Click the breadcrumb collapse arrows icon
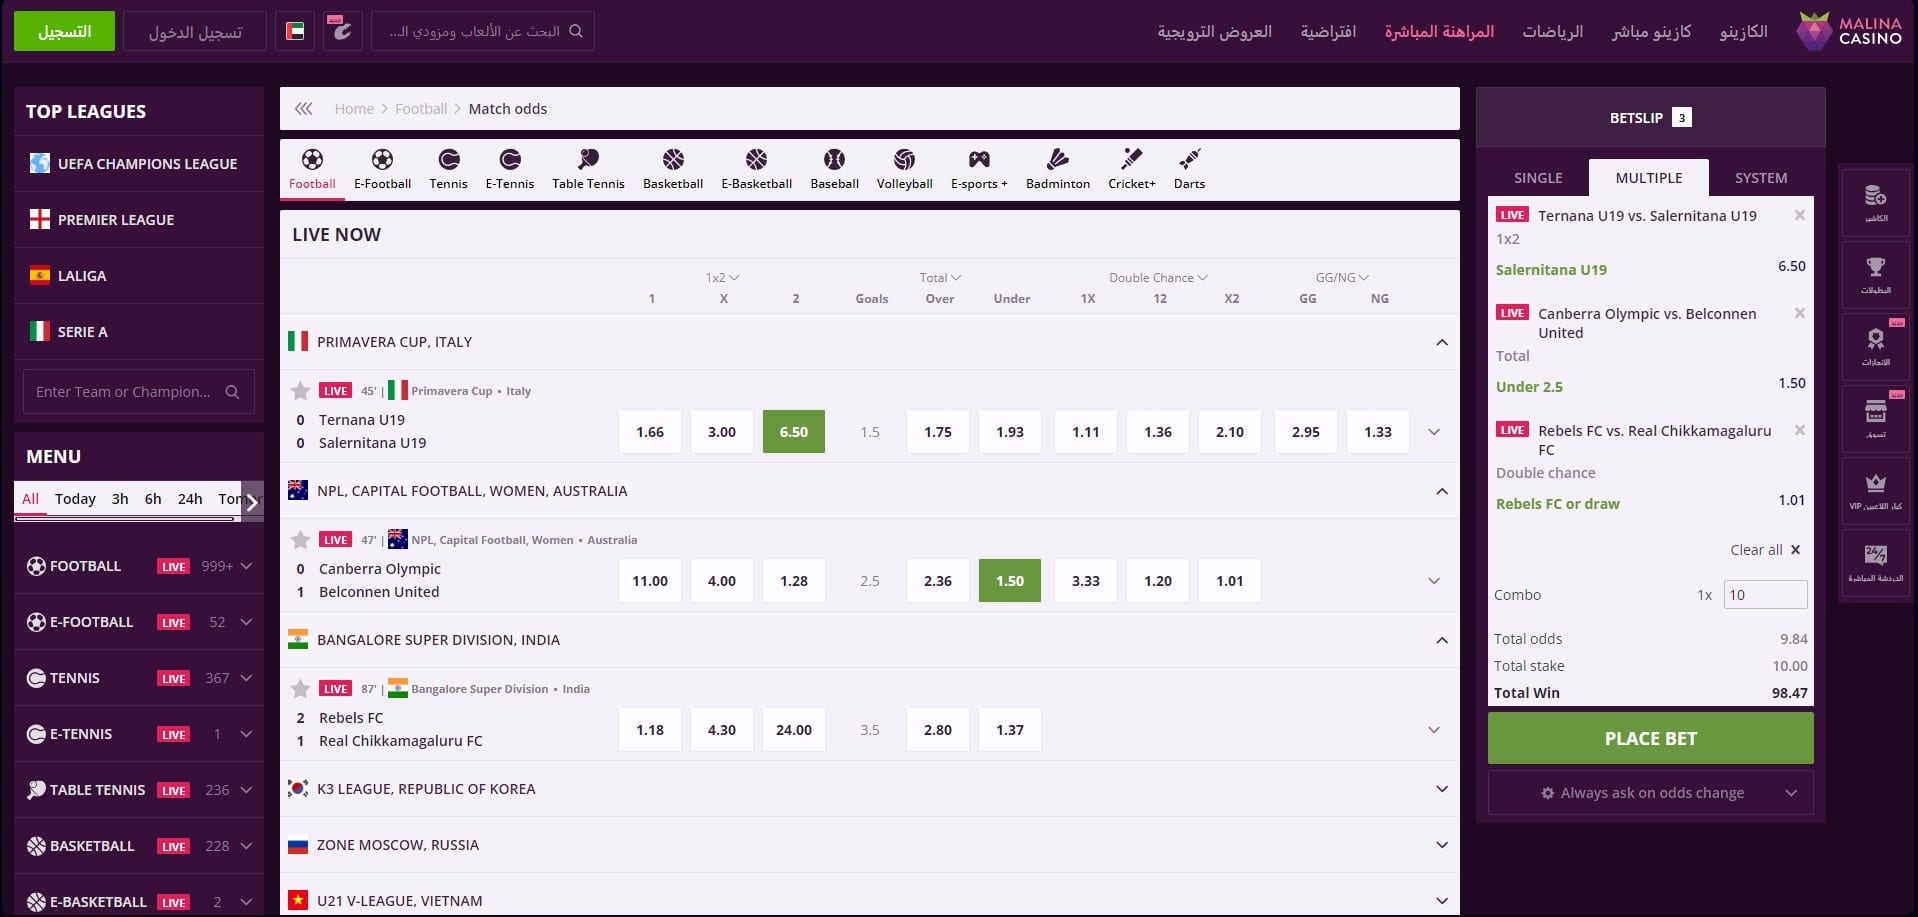This screenshot has width=1918, height=917. pos(303,109)
